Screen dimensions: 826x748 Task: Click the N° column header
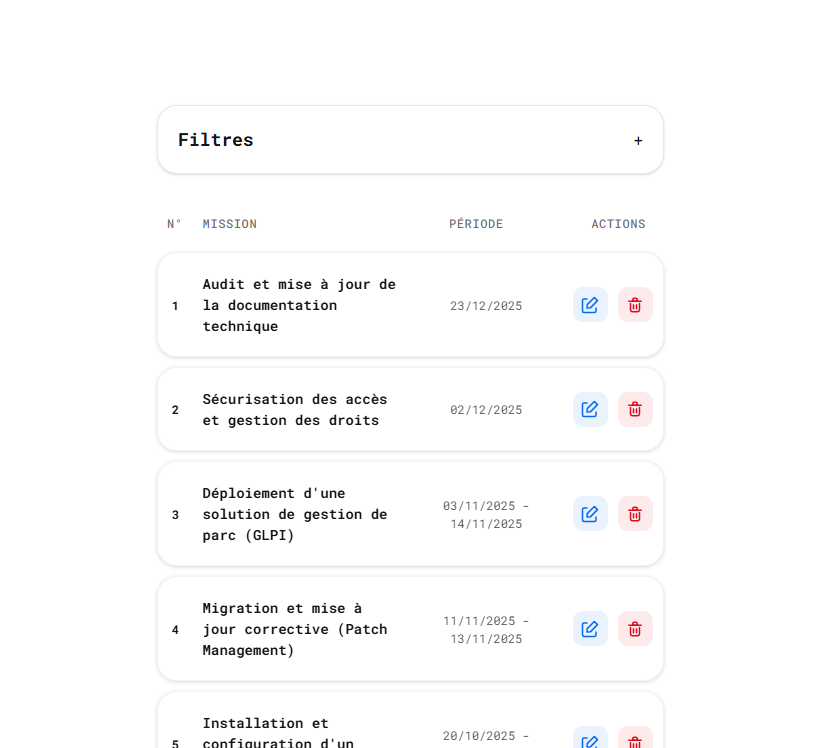[x=174, y=224]
